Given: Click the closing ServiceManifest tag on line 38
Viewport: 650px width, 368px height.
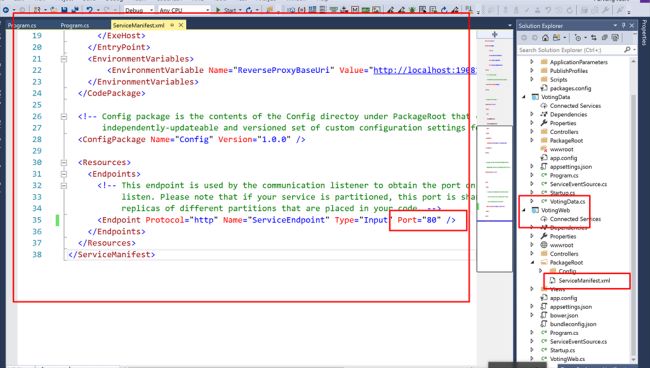Looking at the screenshot, I should click(112, 254).
